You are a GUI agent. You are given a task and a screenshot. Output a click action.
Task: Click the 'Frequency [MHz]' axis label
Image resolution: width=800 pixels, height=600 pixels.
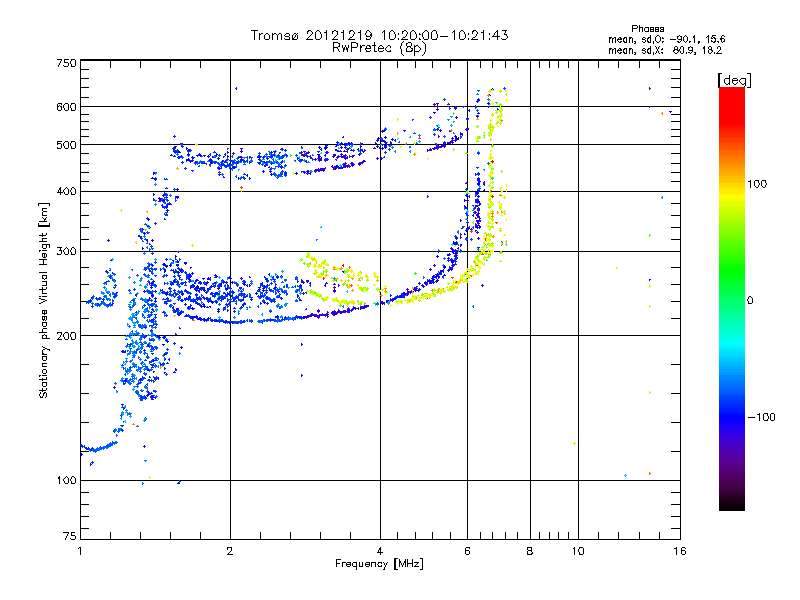click(x=379, y=564)
